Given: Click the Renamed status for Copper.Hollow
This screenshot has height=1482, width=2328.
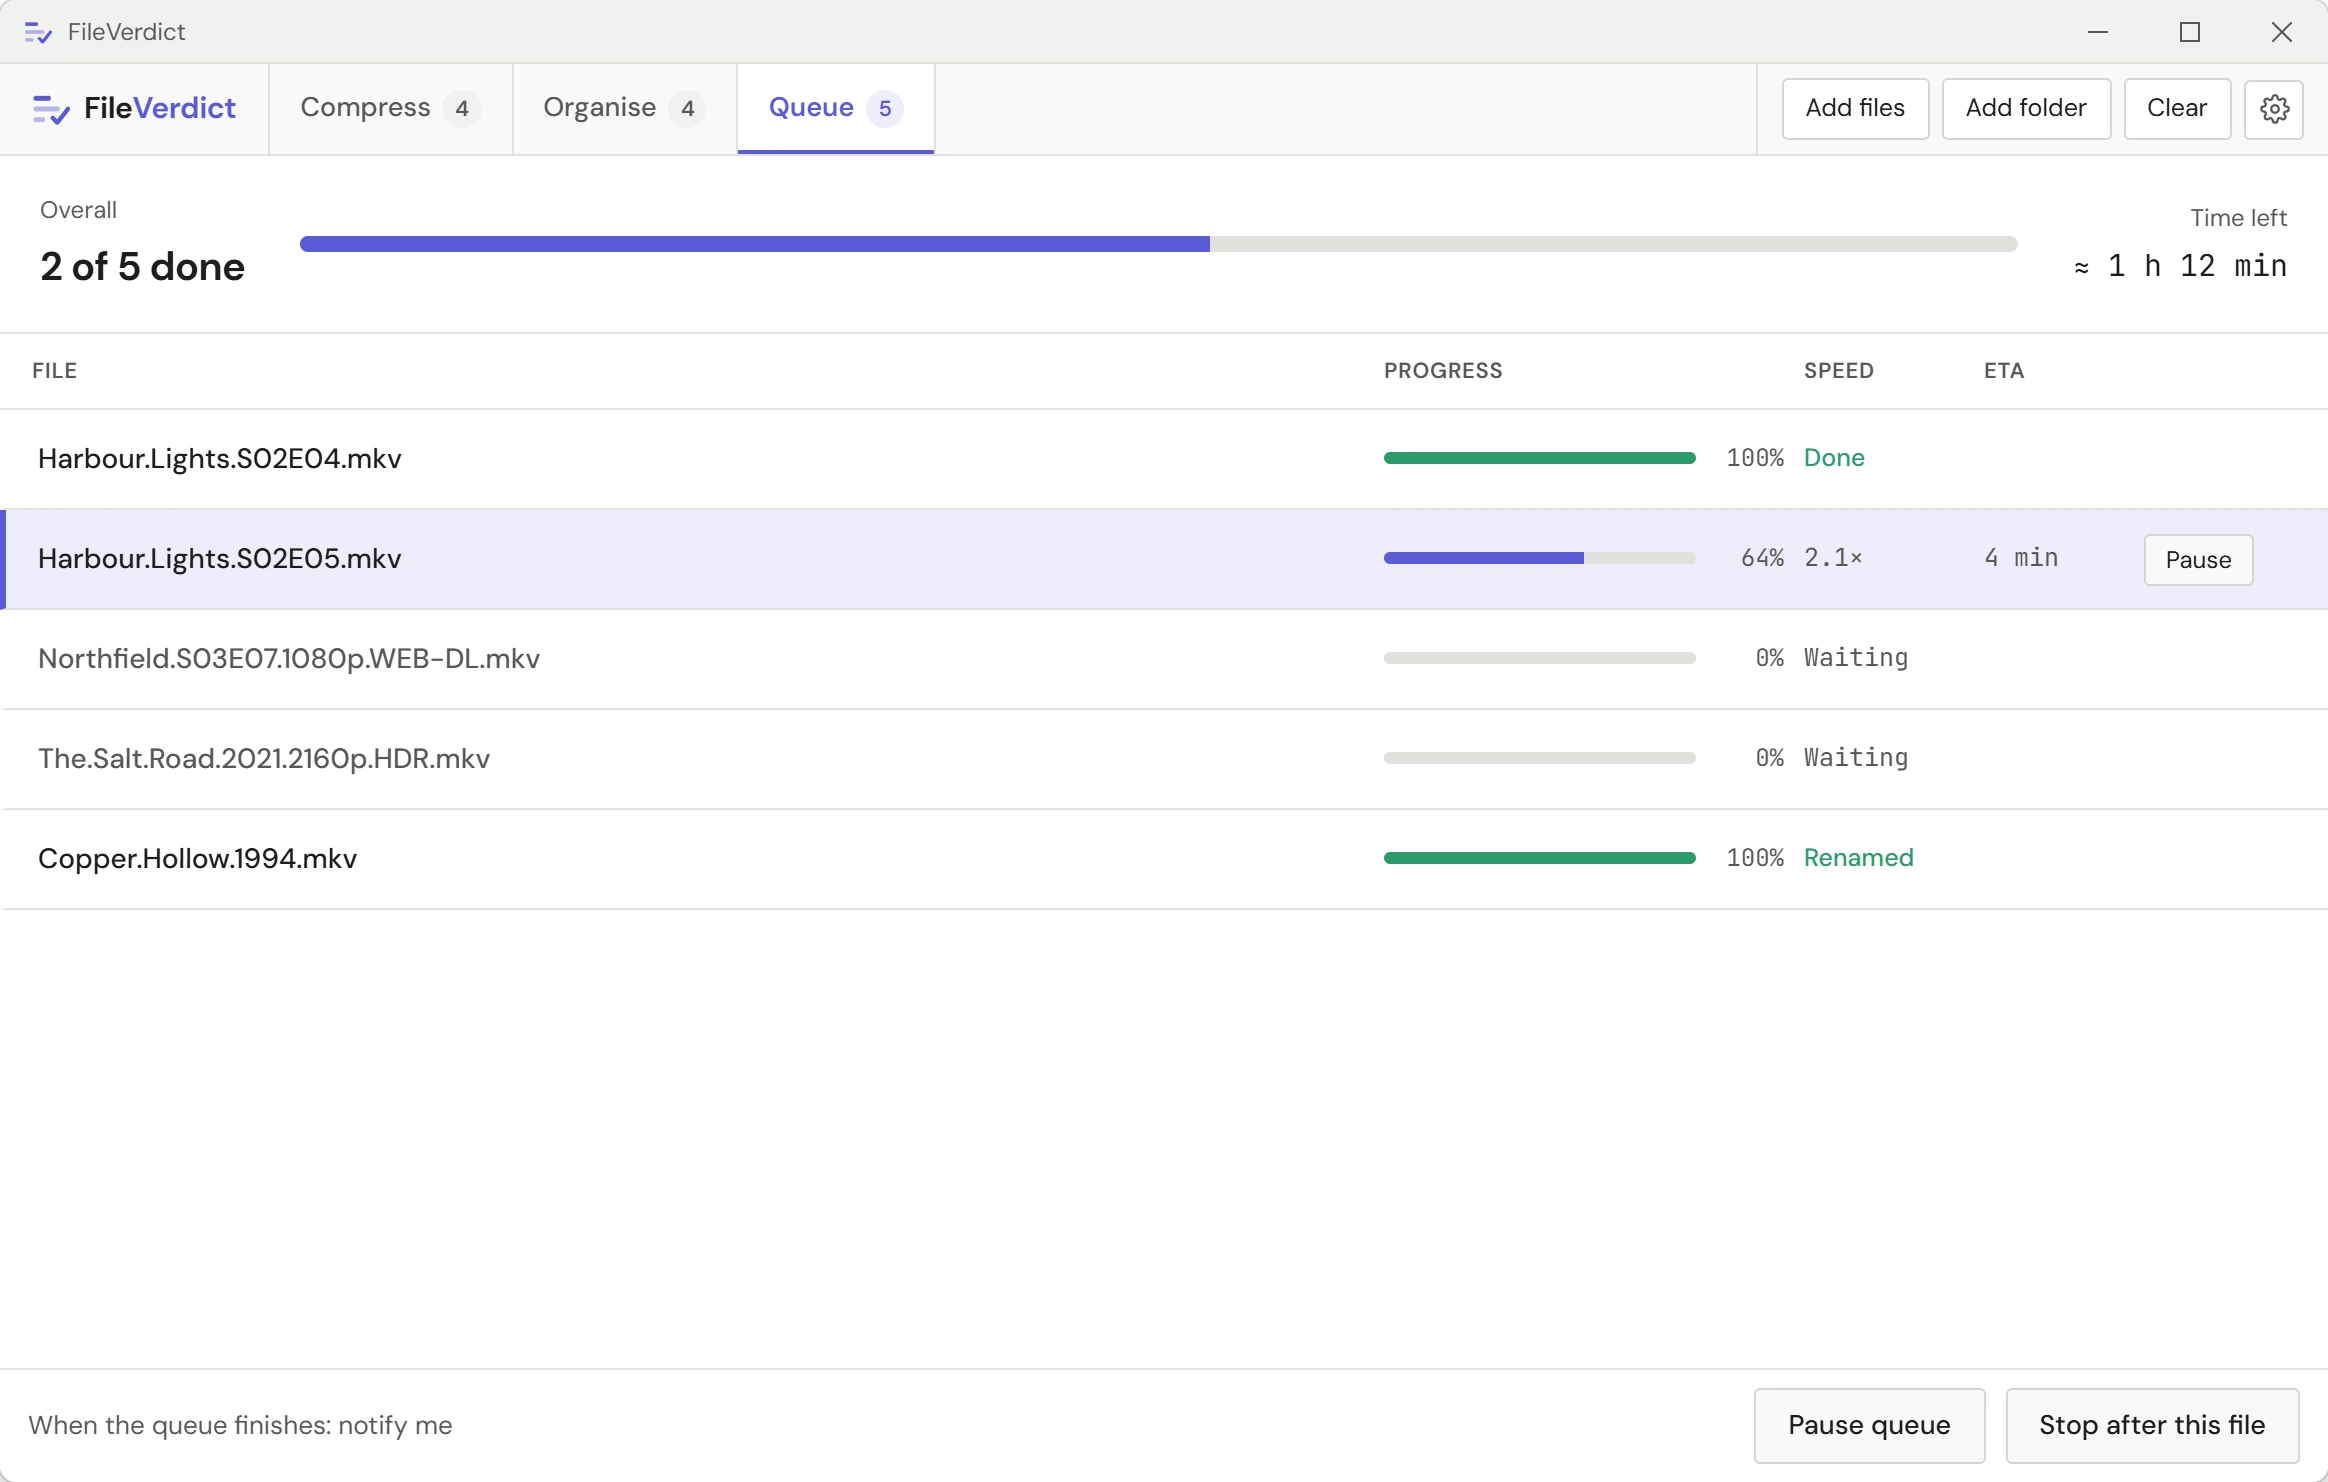Looking at the screenshot, I should point(1858,858).
